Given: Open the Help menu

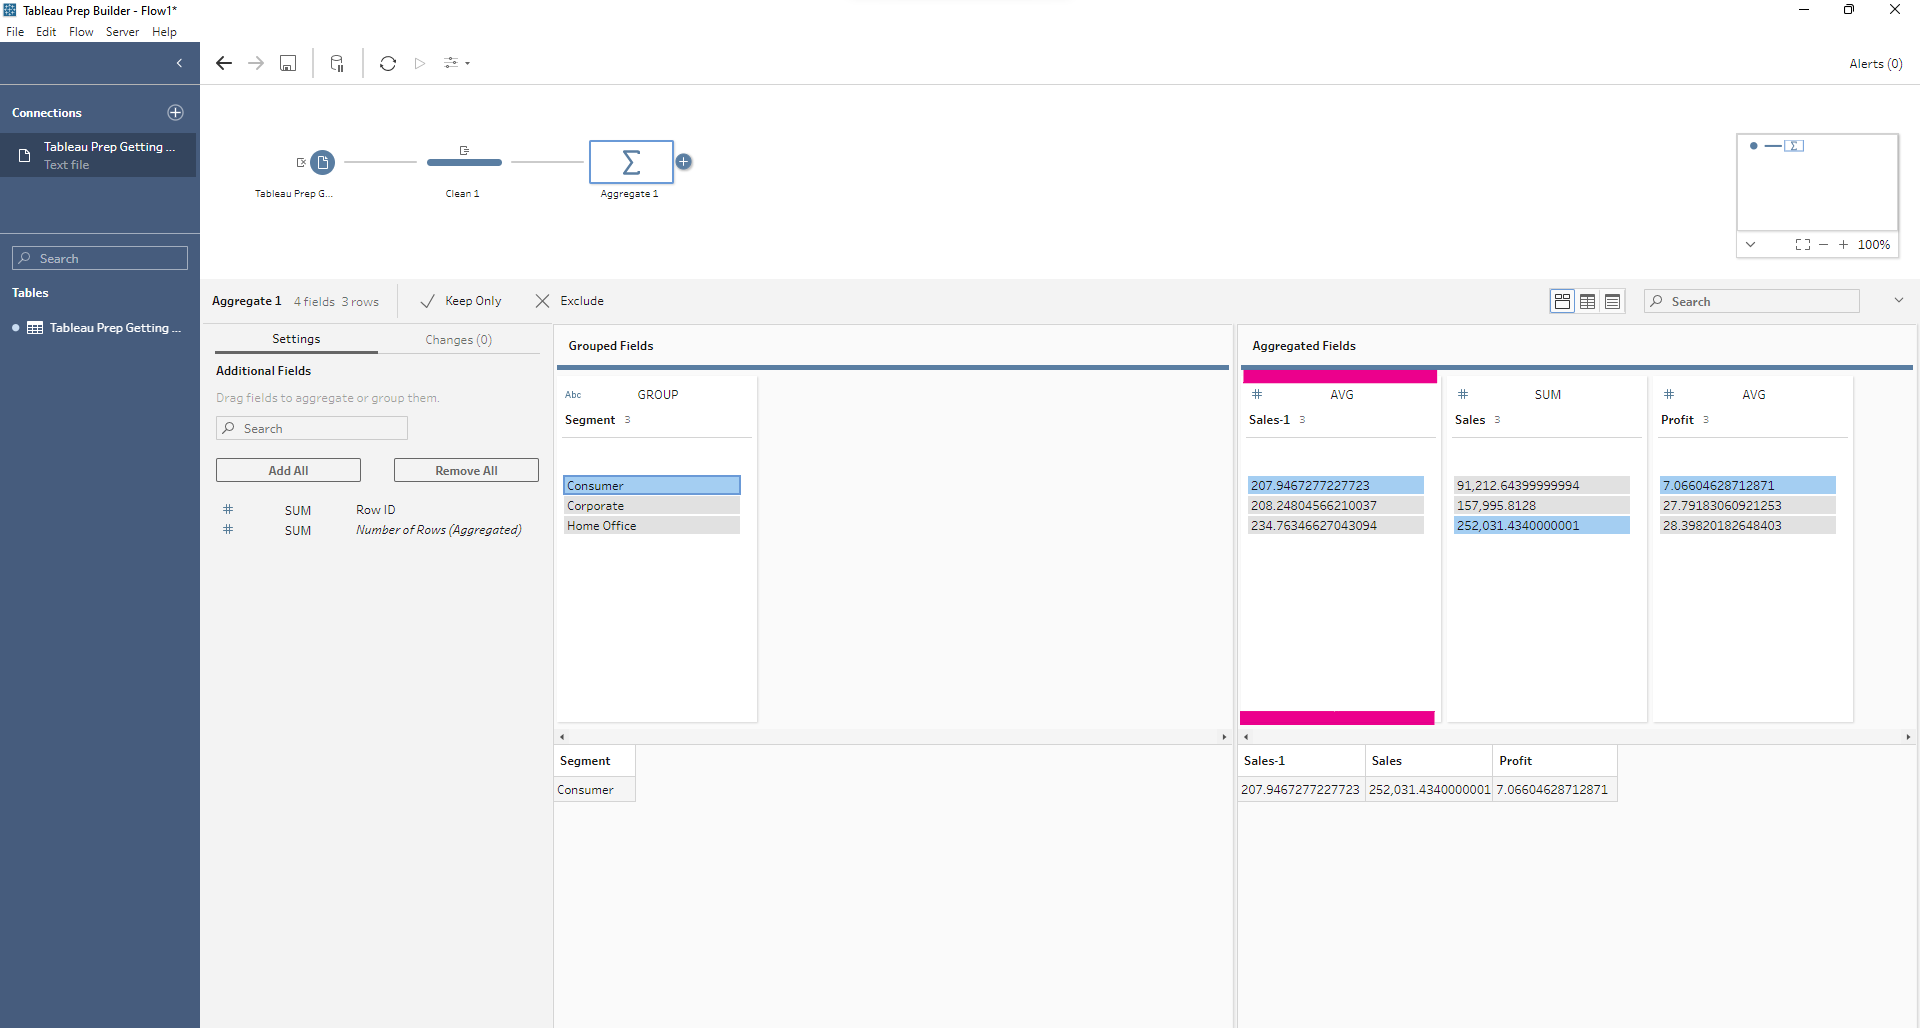Looking at the screenshot, I should click(164, 32).
